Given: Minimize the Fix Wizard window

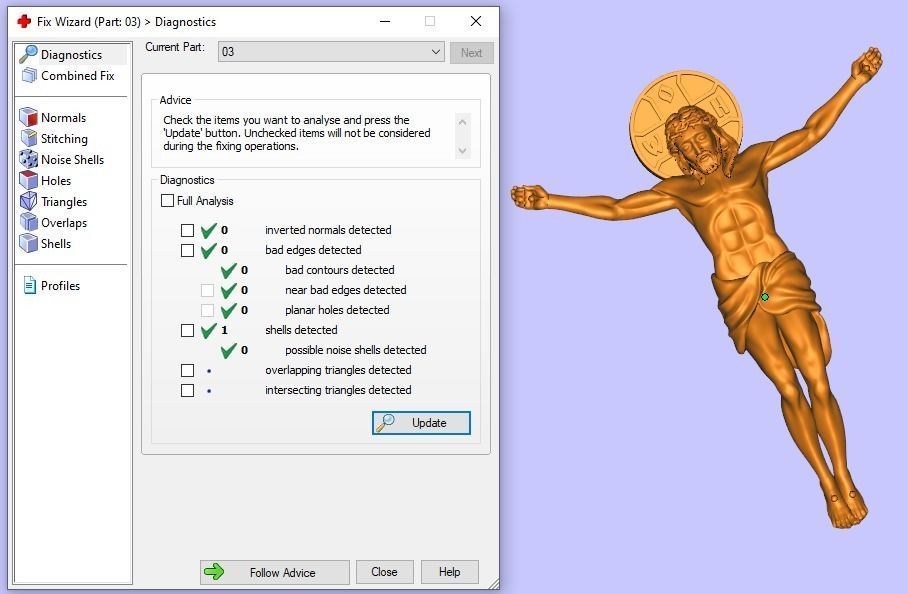Looking at the screenshot, I should point(385,21).
